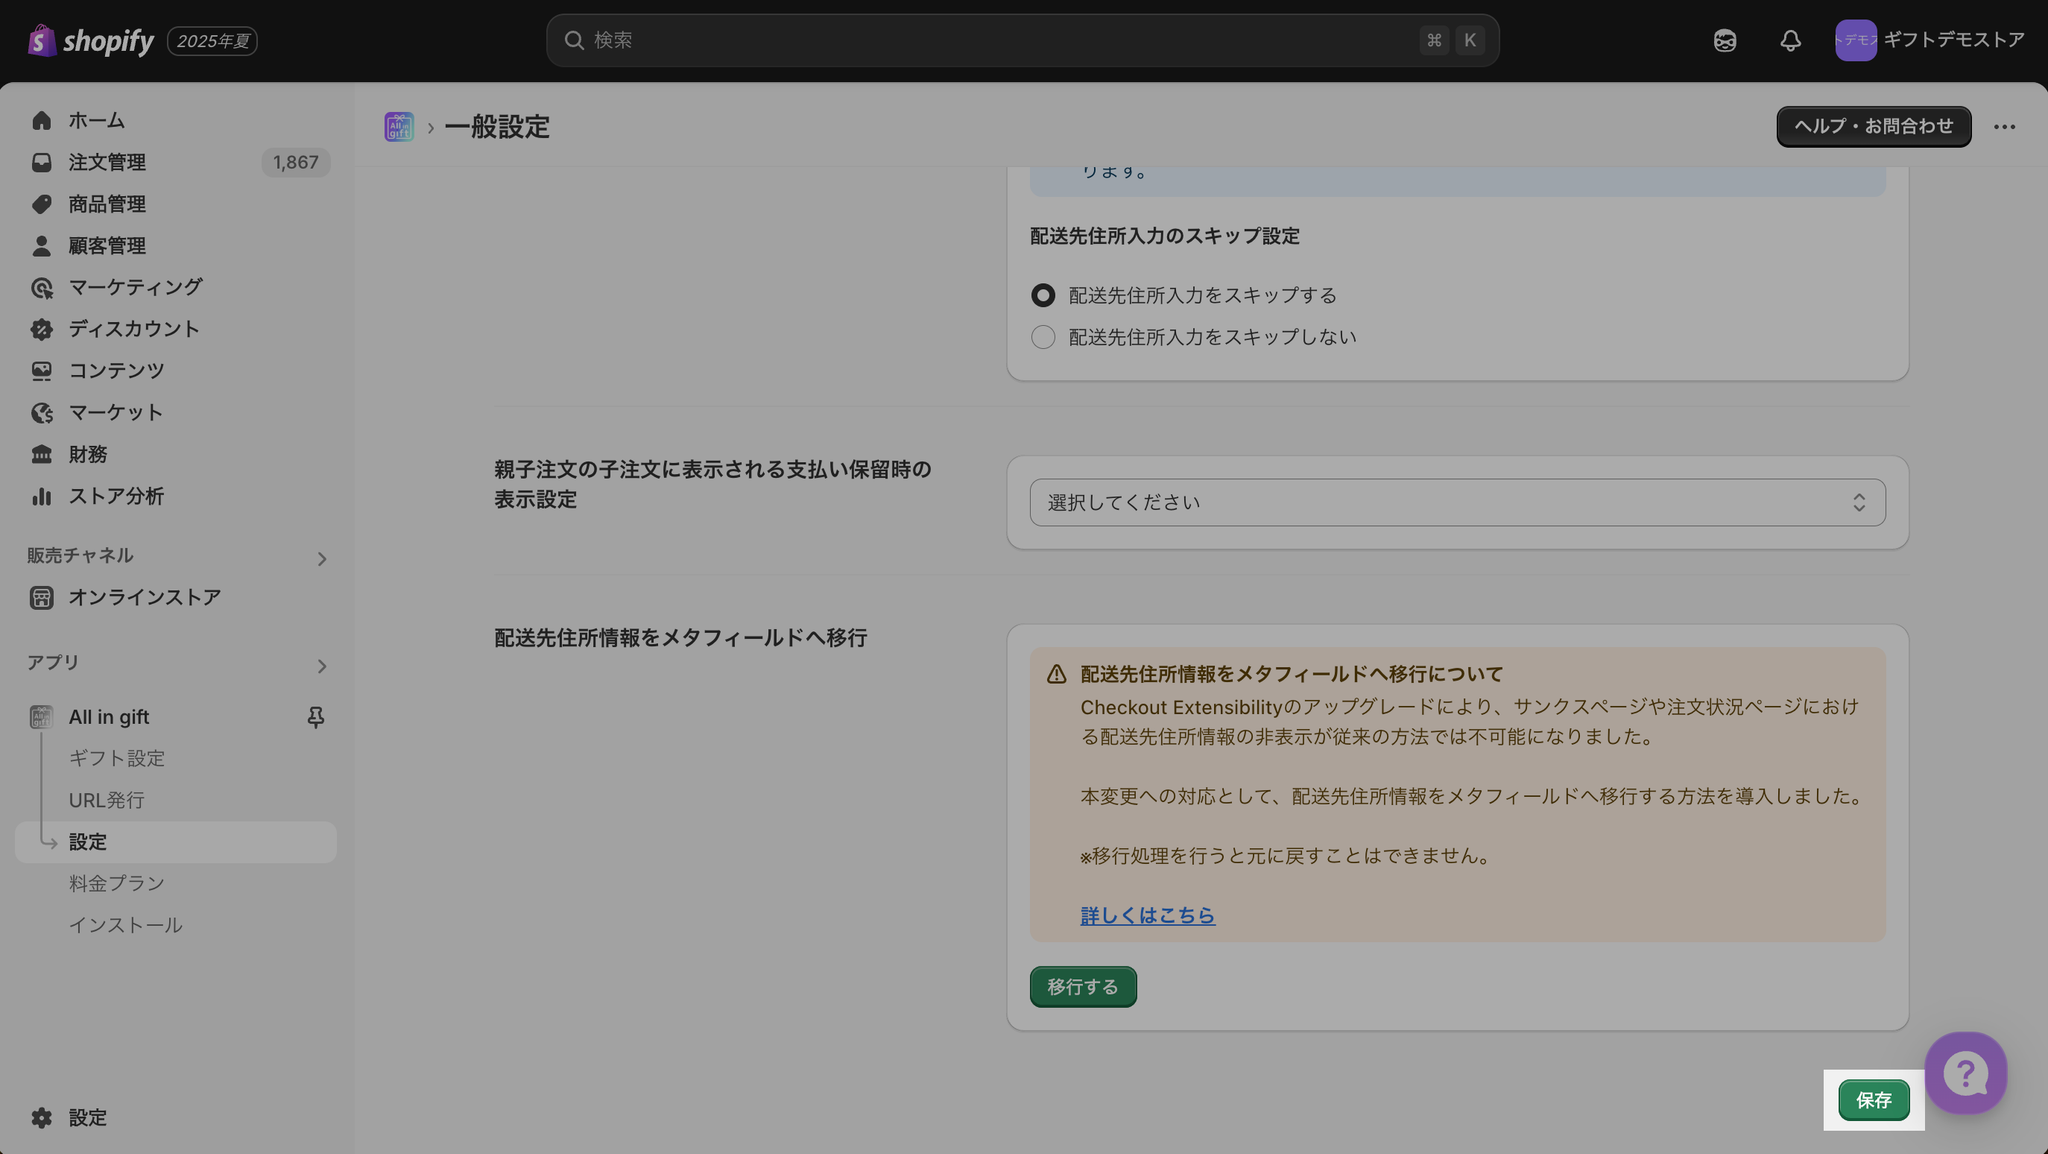Image resolution: width=2048 pixels, height=1154 pixels.
Task: Open ギフト設定 in the app submenu
Action: tap(117, 758)
